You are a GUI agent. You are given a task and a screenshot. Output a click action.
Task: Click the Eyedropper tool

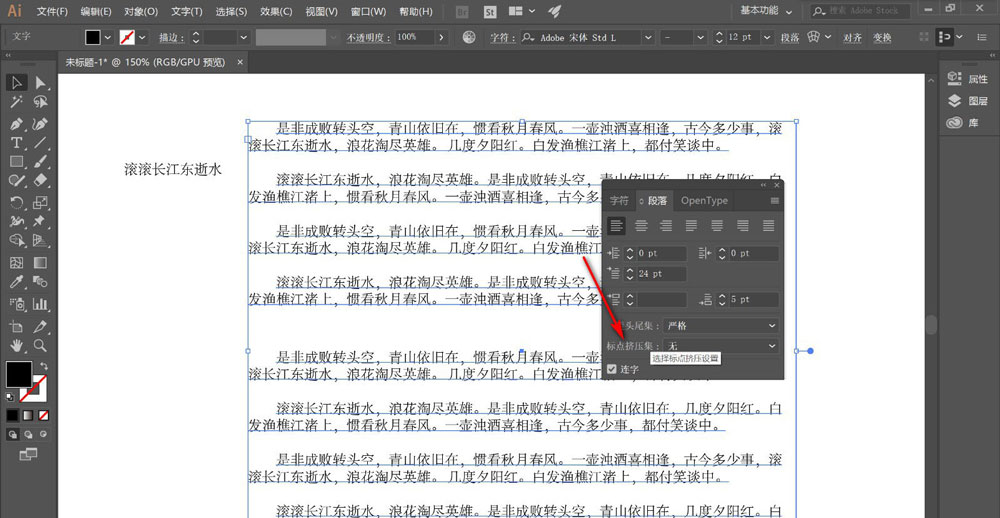pyautogui.click(x=17, y=284)
